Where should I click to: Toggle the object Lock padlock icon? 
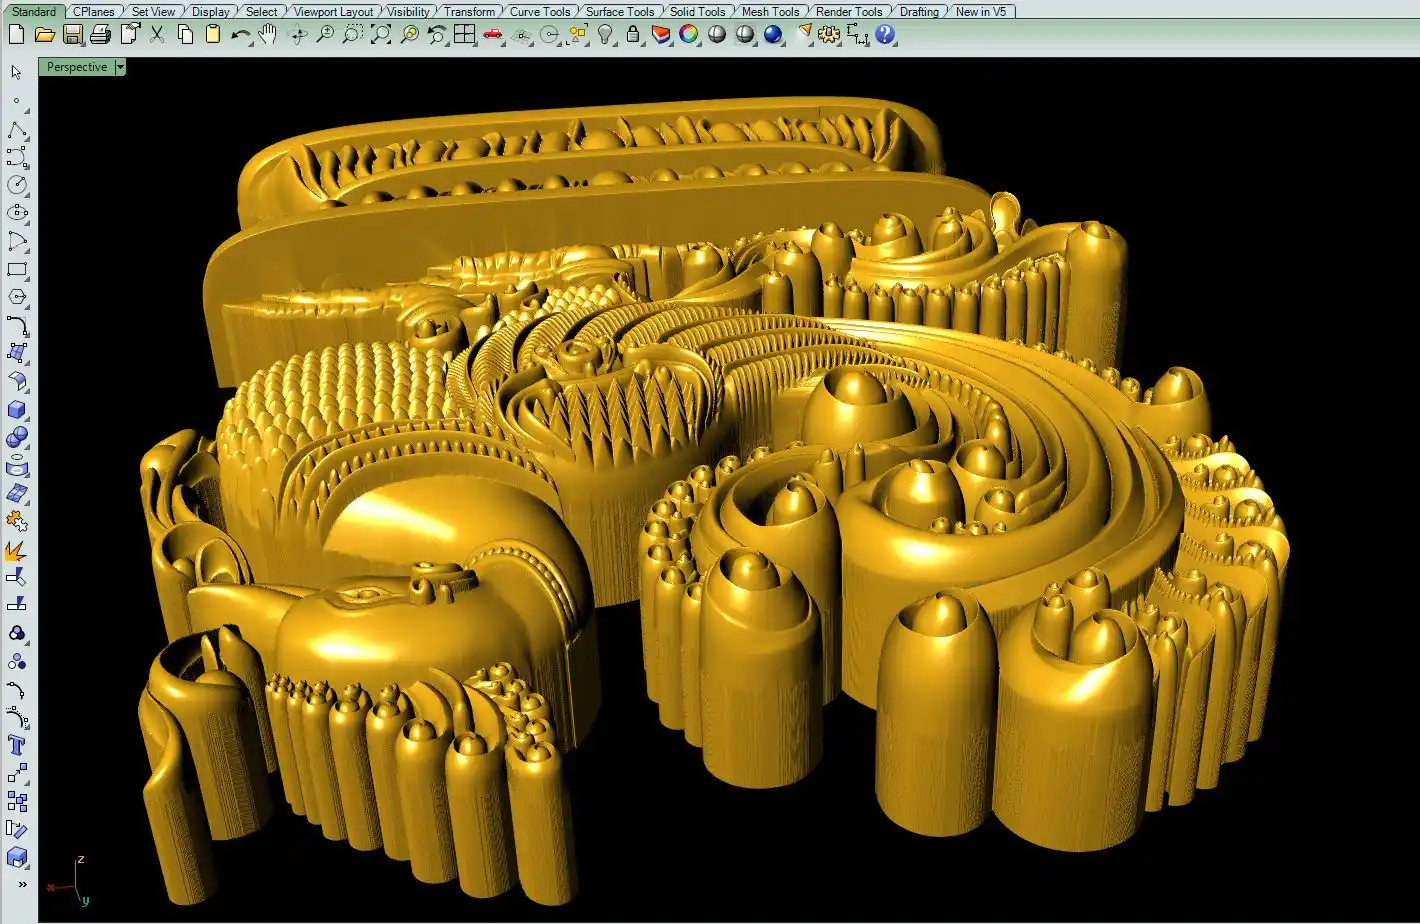(633, 35)
